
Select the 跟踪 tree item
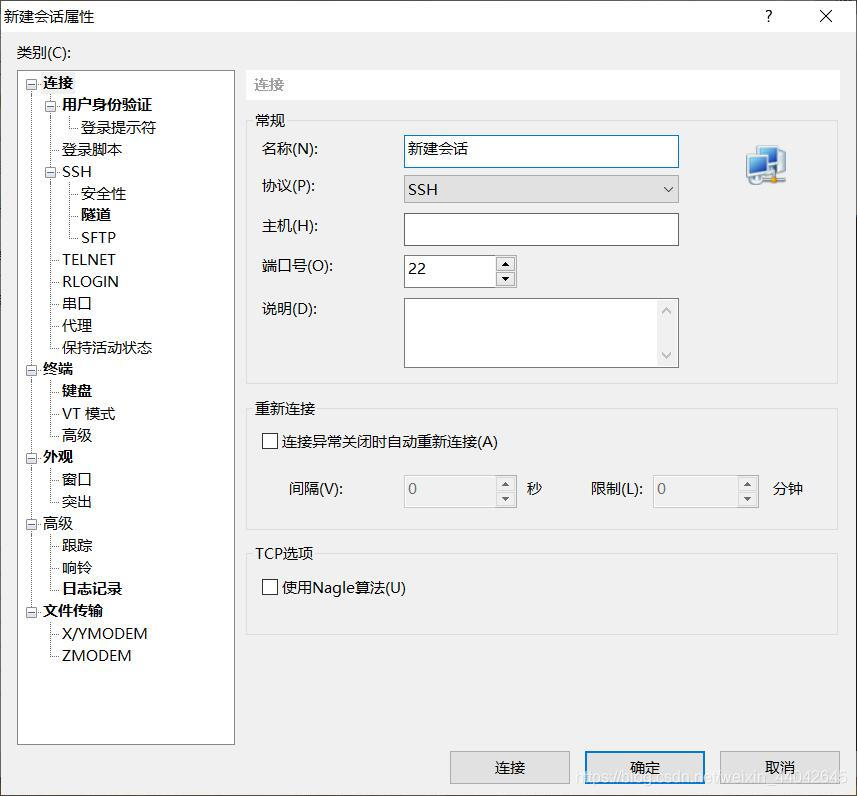[x=77, y=545]
